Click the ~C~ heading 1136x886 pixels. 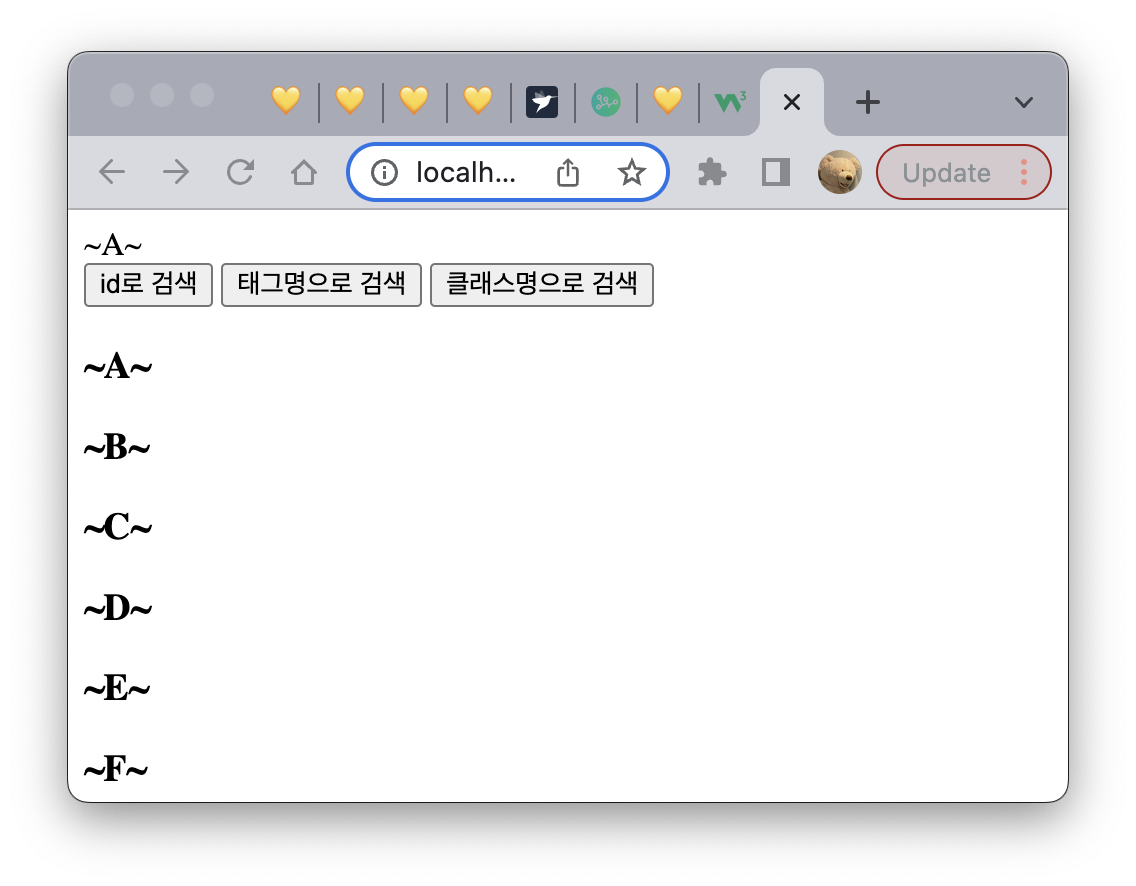(118, 527)
